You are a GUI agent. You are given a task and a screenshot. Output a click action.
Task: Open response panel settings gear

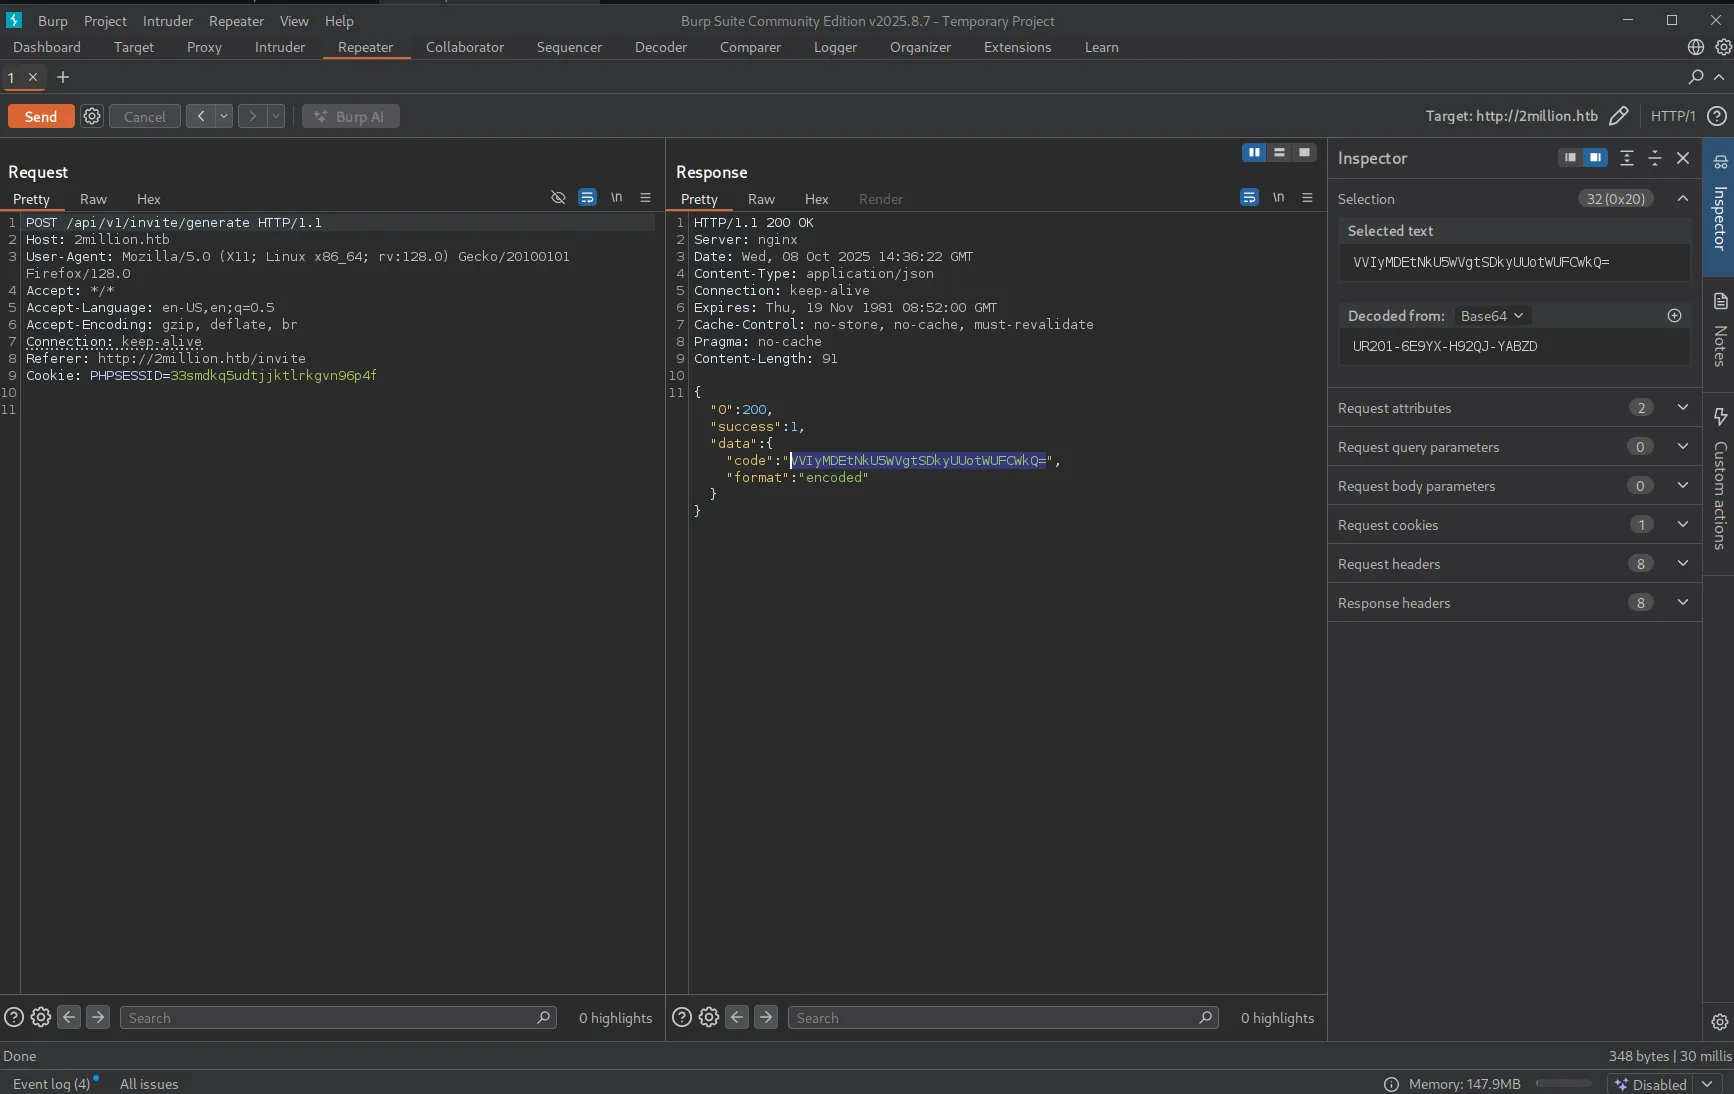pyautogui.click(x=708, y=1017)
